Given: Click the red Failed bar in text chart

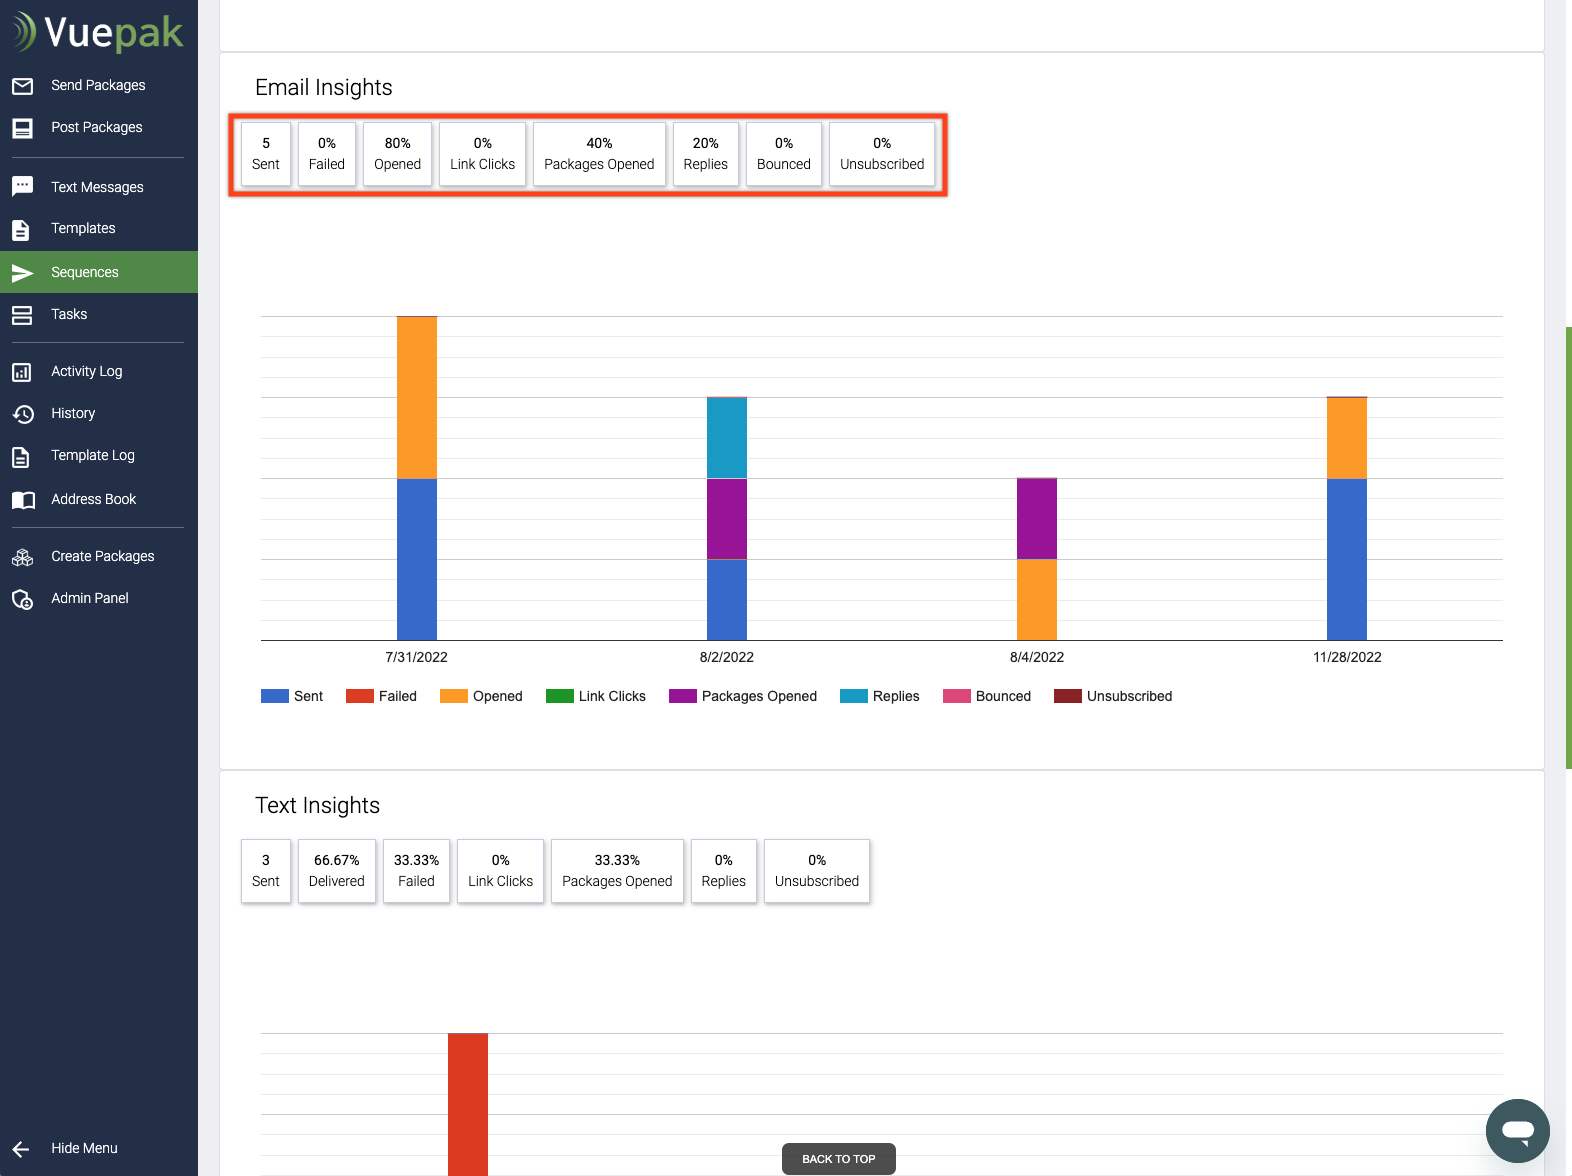Looking at the screenshot, I should [x=468, y=1104].
